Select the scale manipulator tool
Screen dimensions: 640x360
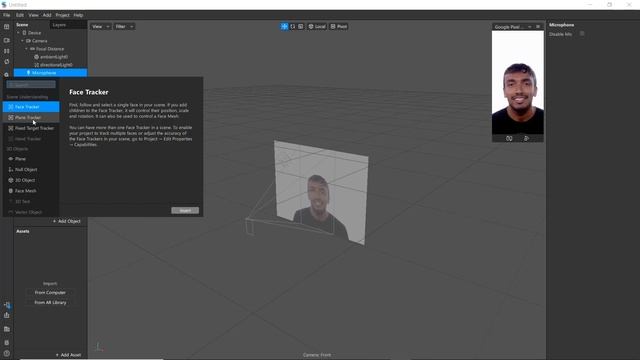[301, 27]
